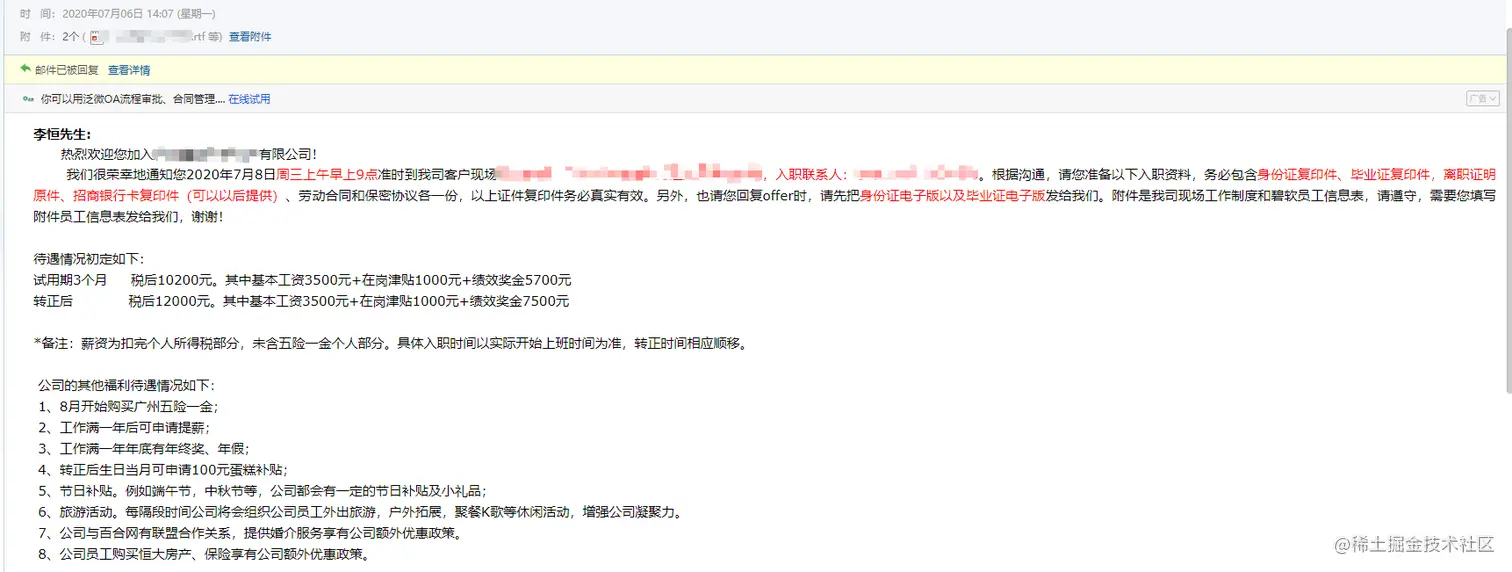Follow the 在线试用 link
The width and height of the screenshot is (1512, 572).
pyautogui.click(x=249, y=99)
